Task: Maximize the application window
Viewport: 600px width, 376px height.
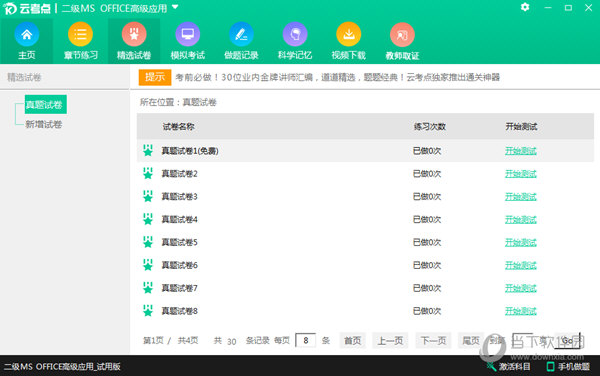Action: click(568, 8)
